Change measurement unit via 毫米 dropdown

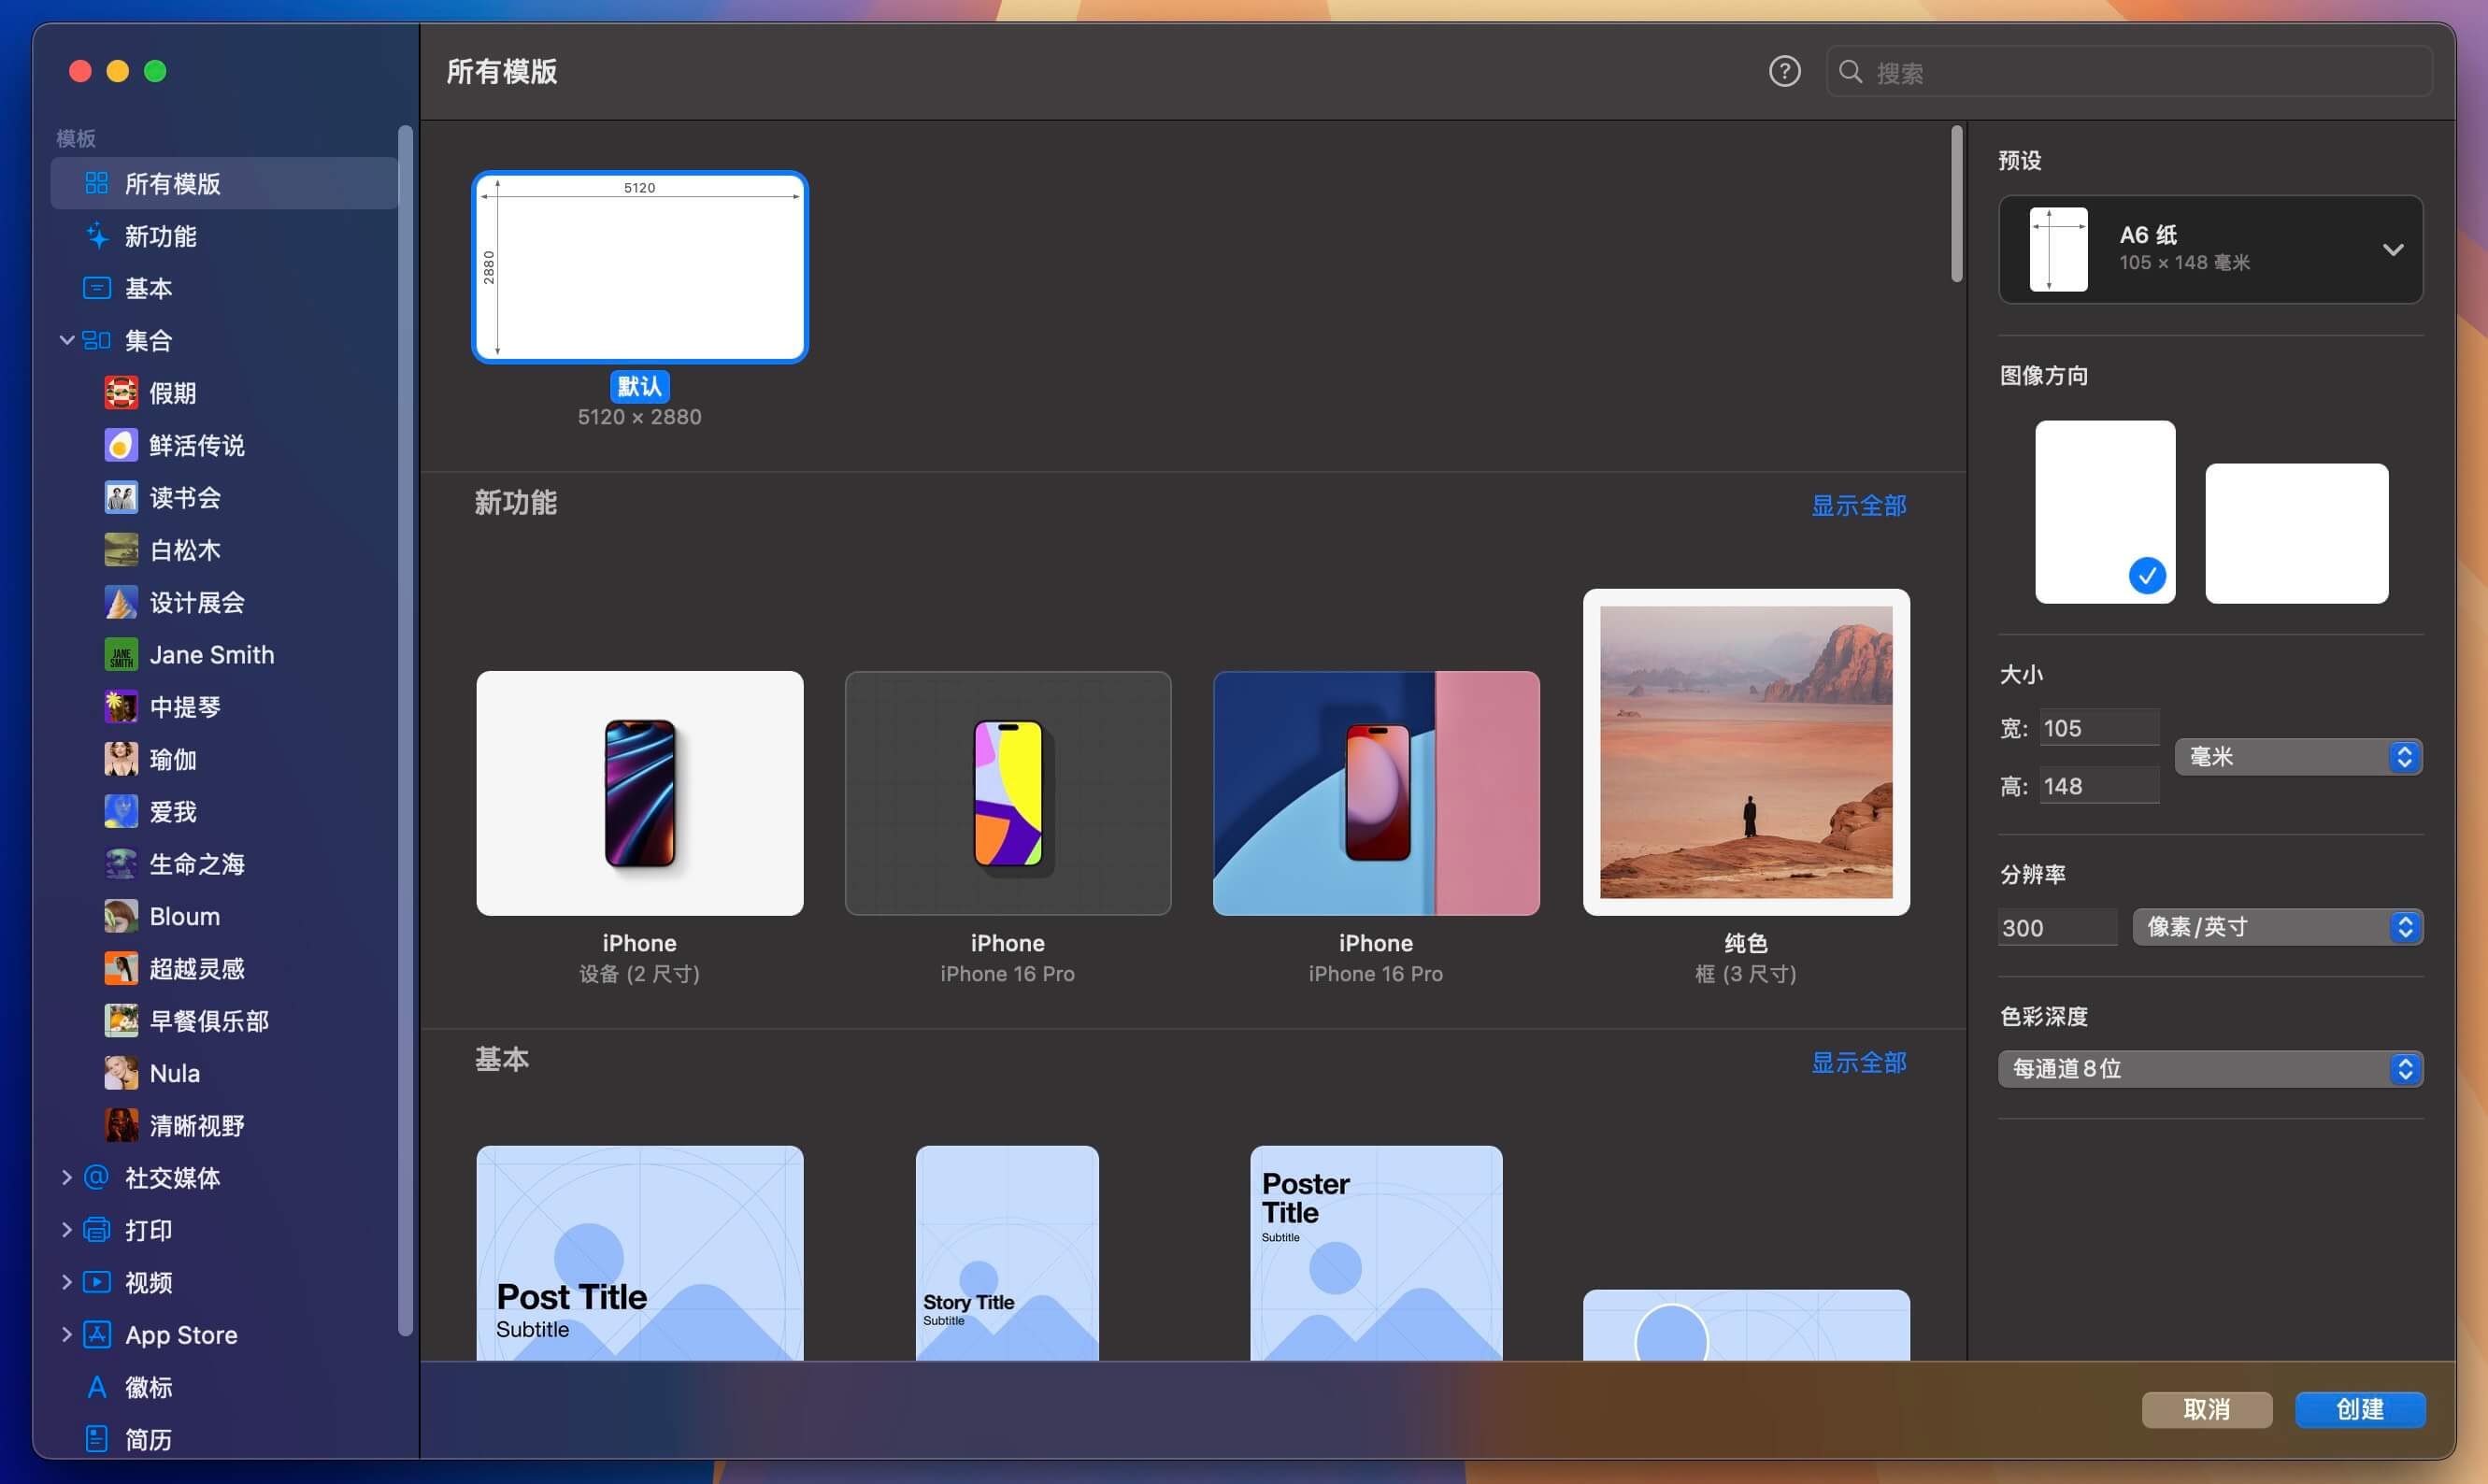[x=2297, y=757]
